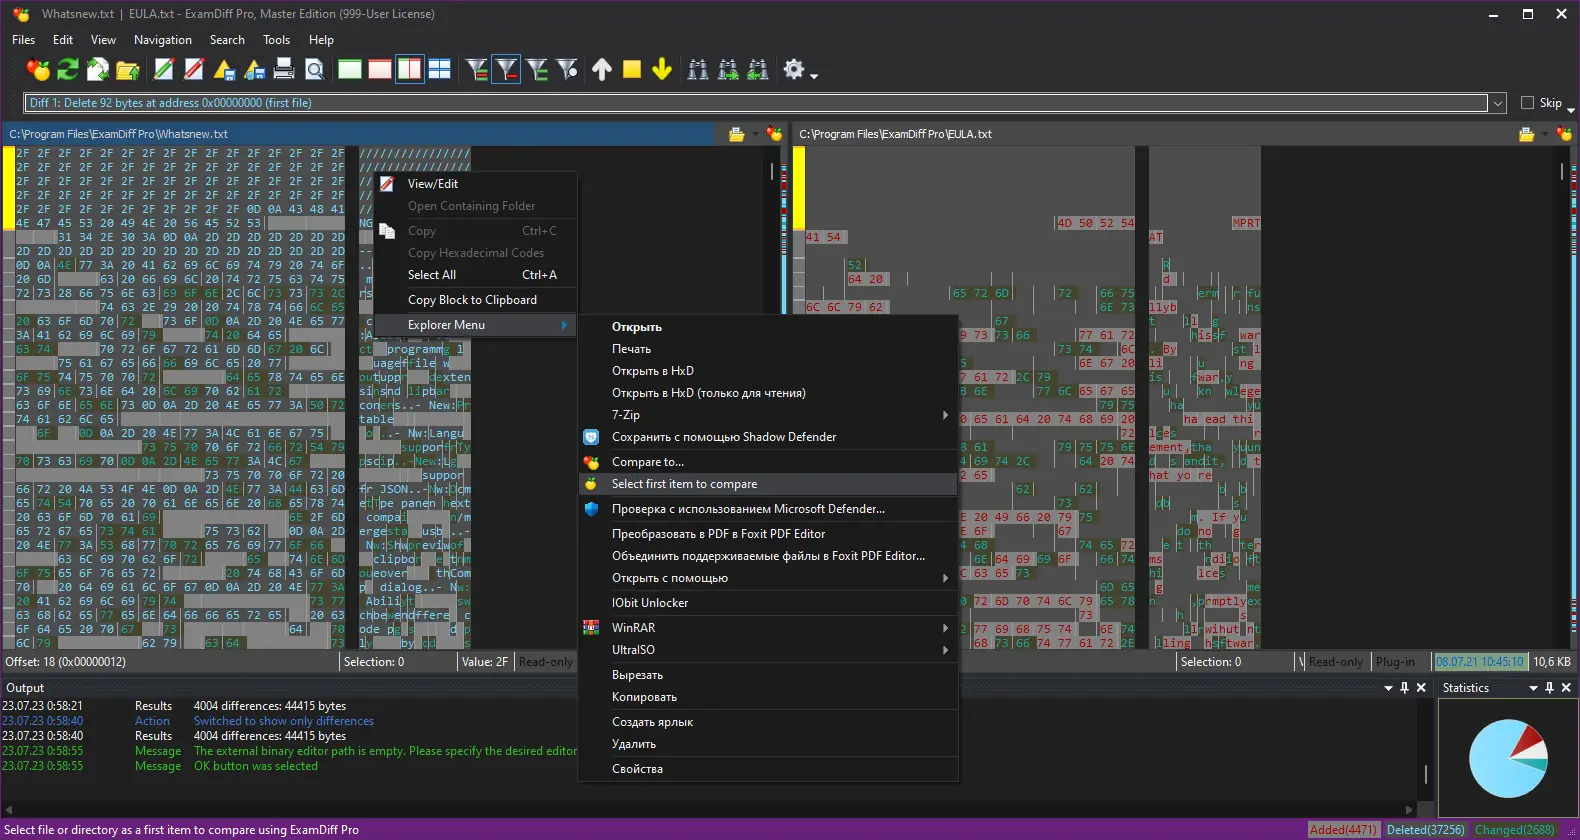This screenshot has height=840, width=1580.
Task: Enable the Skip checkbox
Action: (x=1527, y=102)
